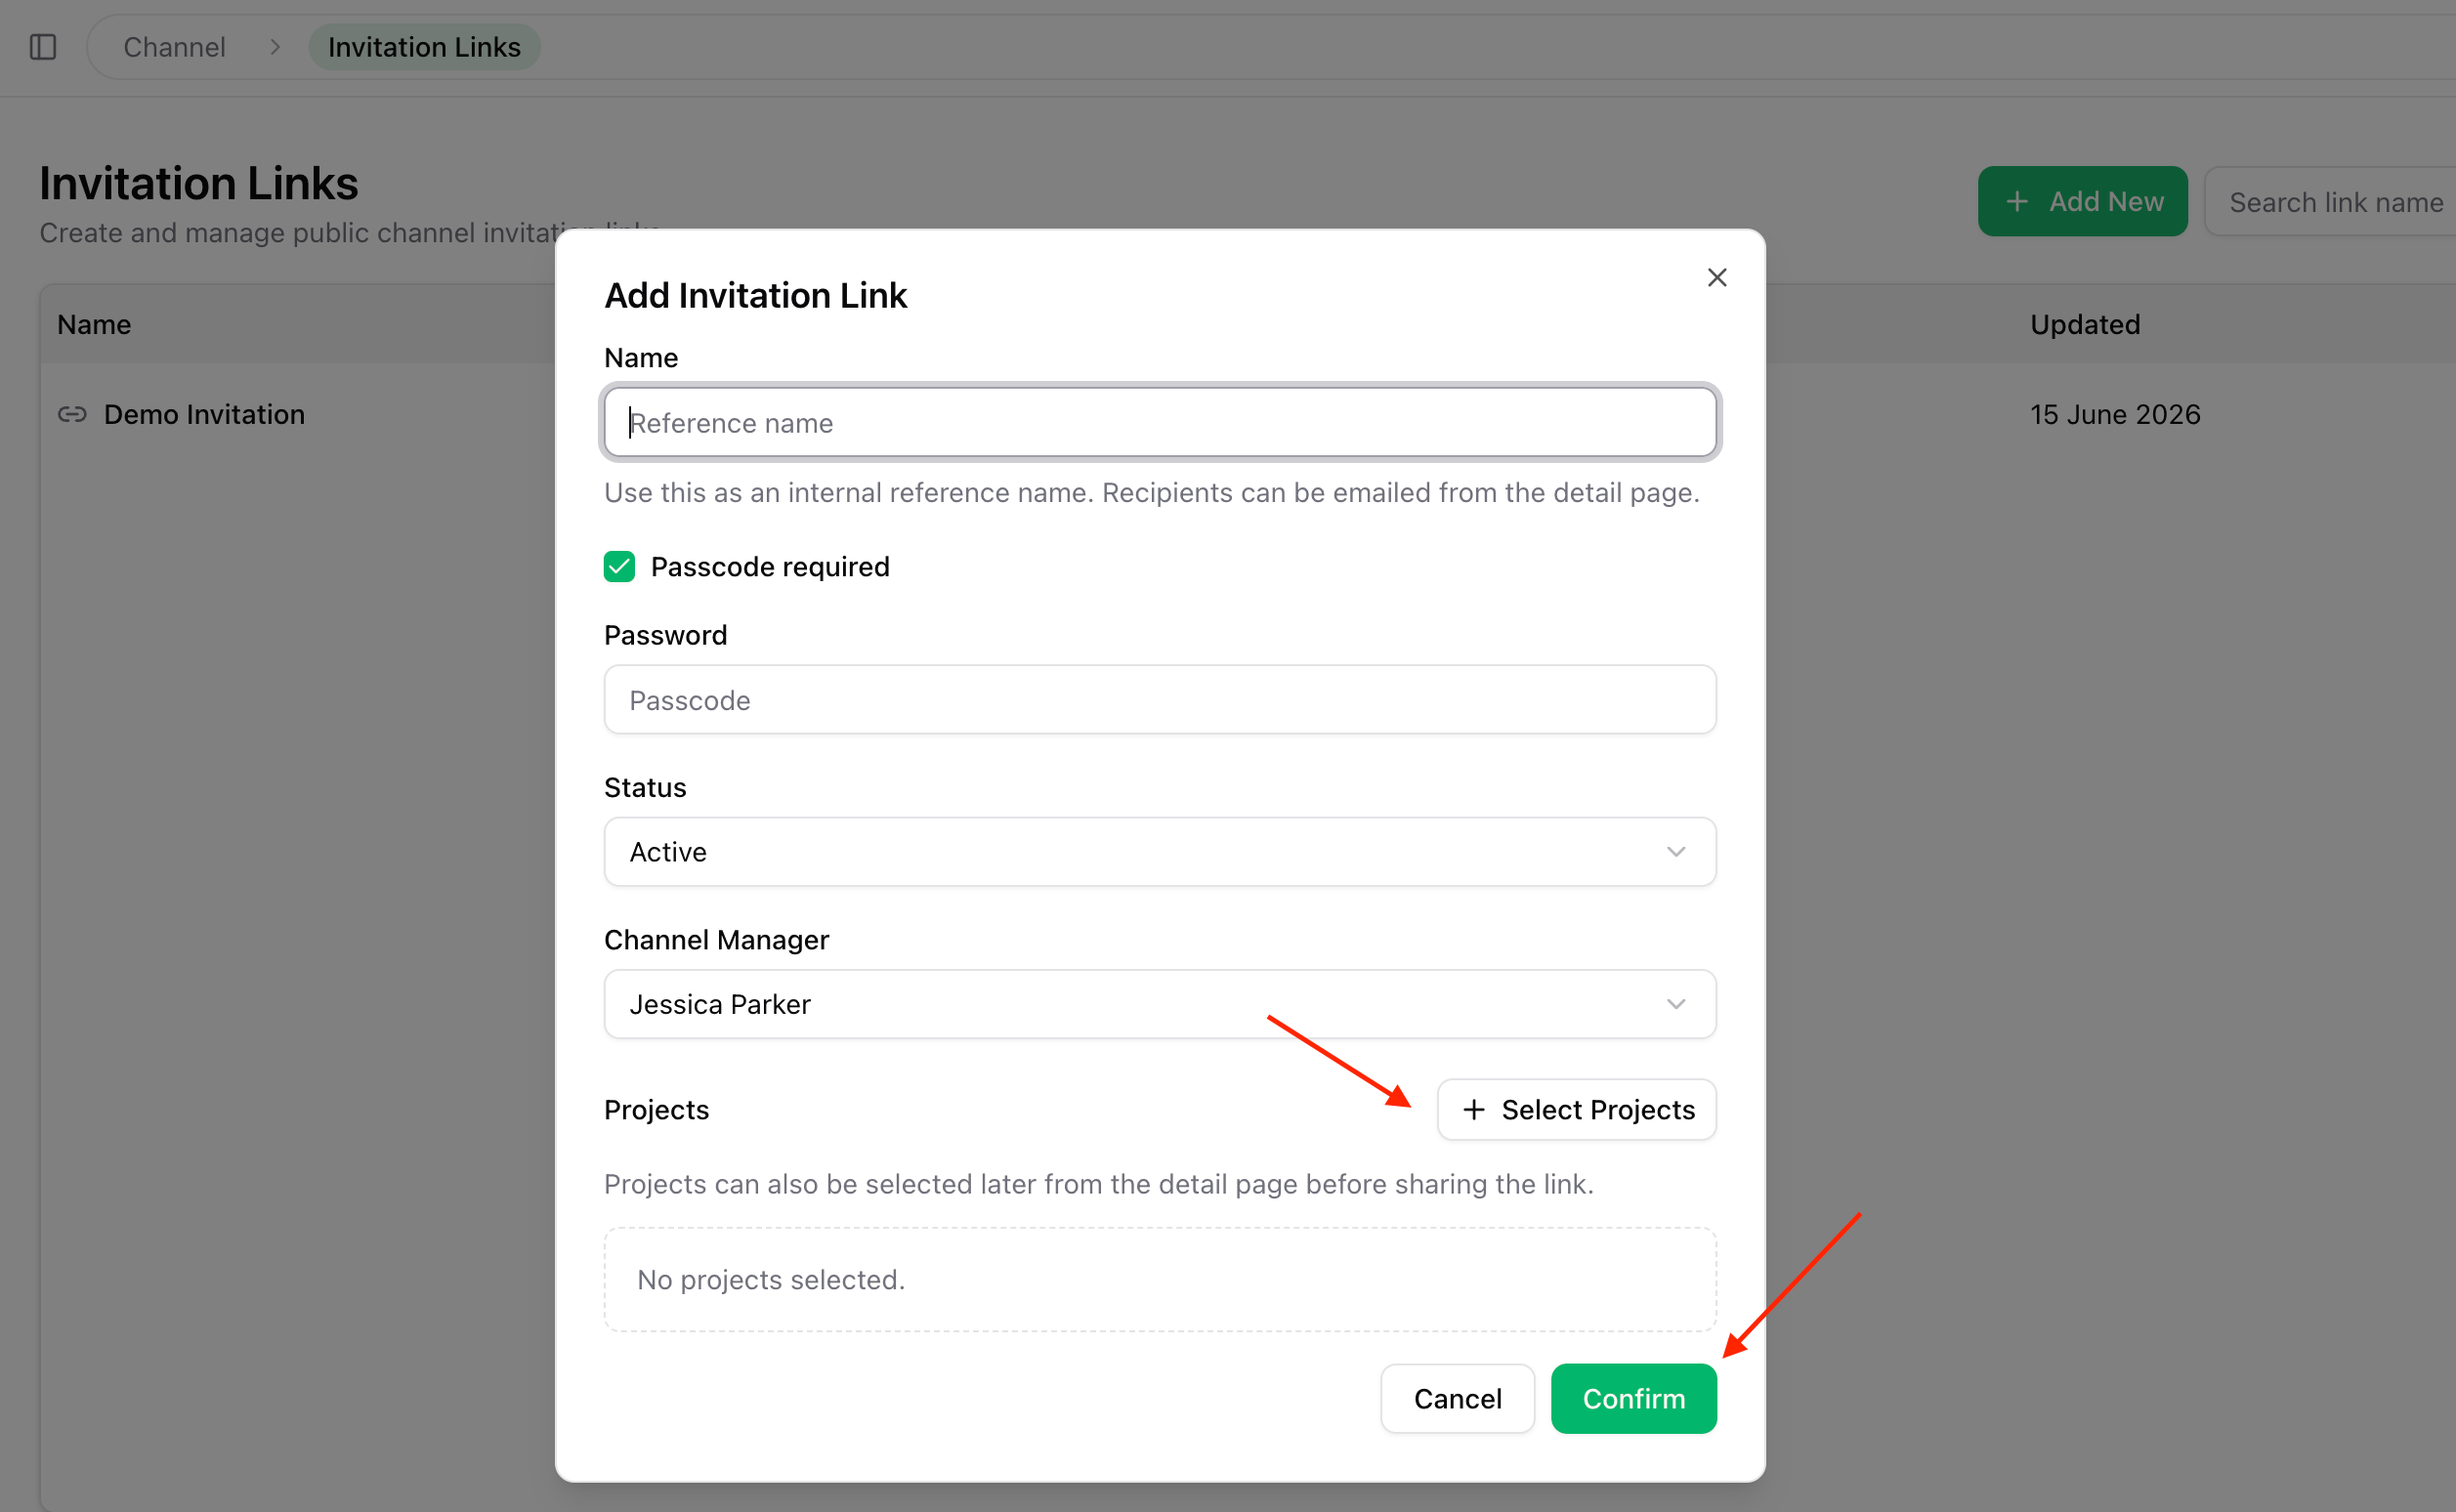2456x1512 pixels.
Task: Click the Password field label
Action: coord(665,635)
